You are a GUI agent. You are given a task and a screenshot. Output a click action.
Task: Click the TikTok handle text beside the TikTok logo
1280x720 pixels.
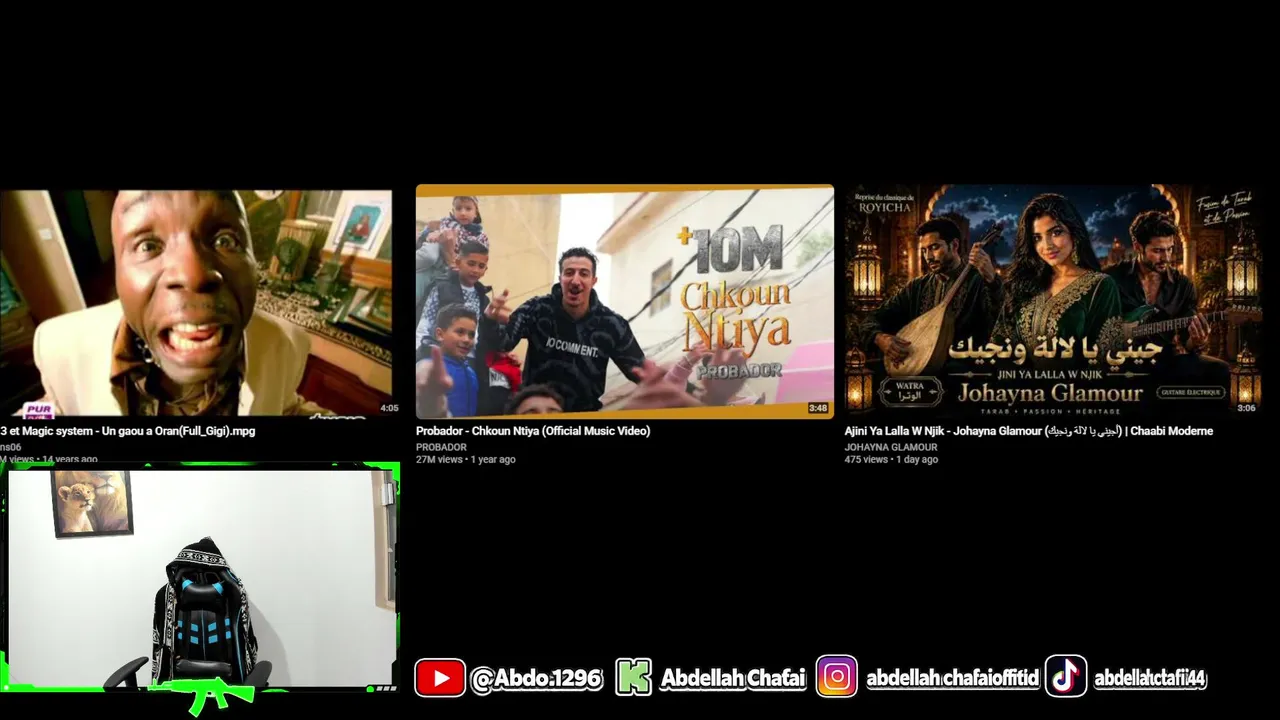(1150, 679)
